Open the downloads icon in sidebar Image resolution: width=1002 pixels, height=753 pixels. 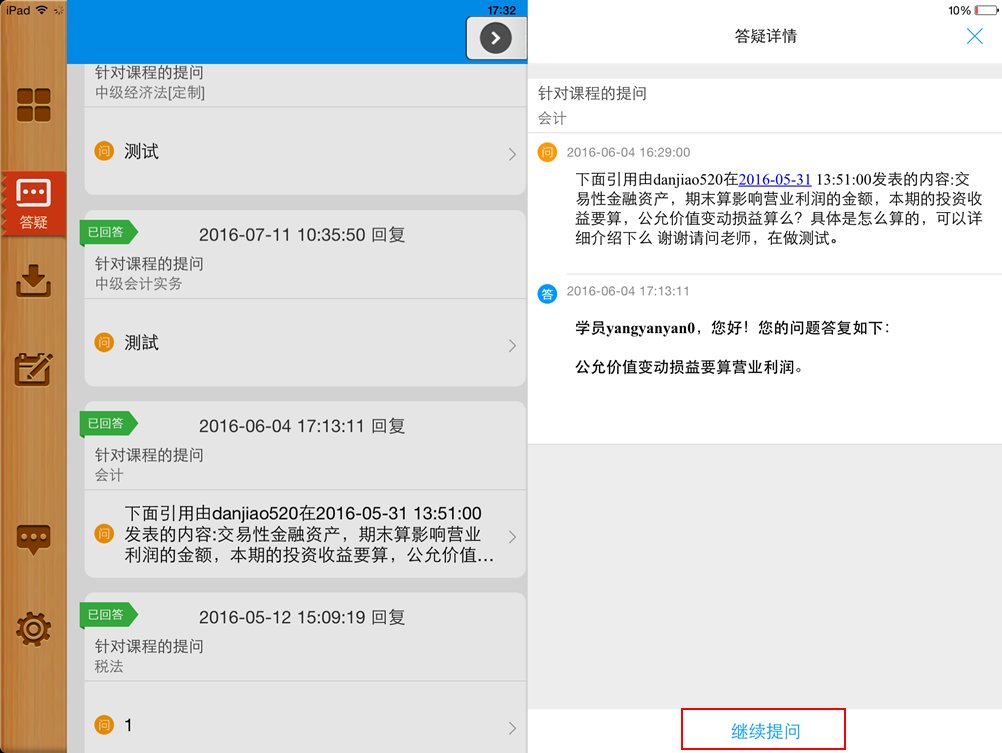(x=34, y=281)
